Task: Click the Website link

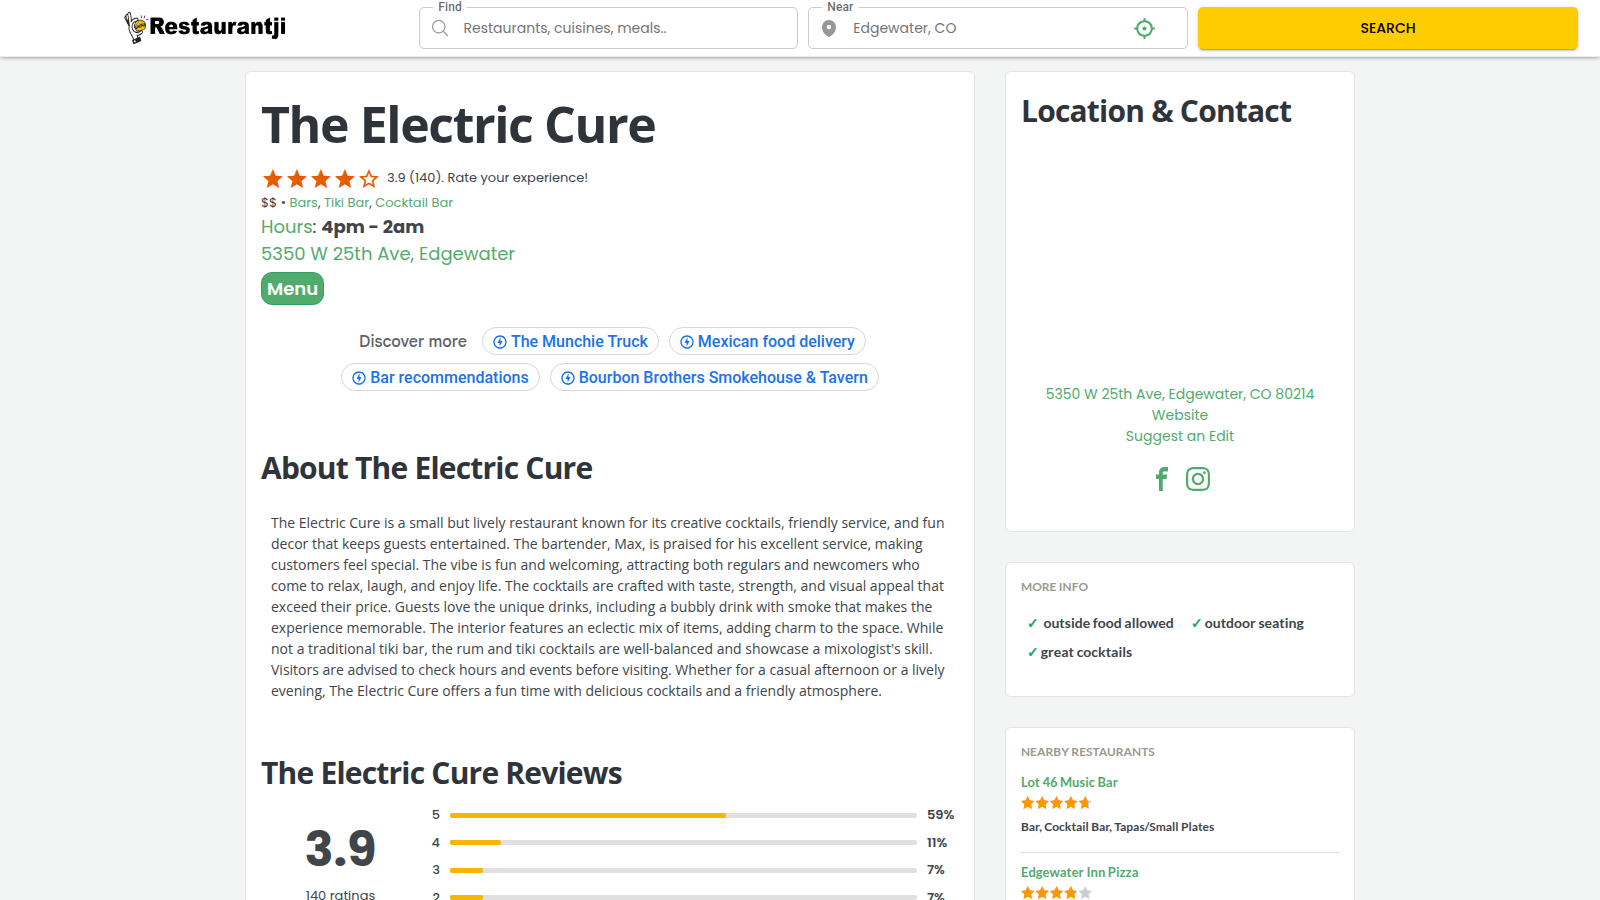Action: [1179, 415]
